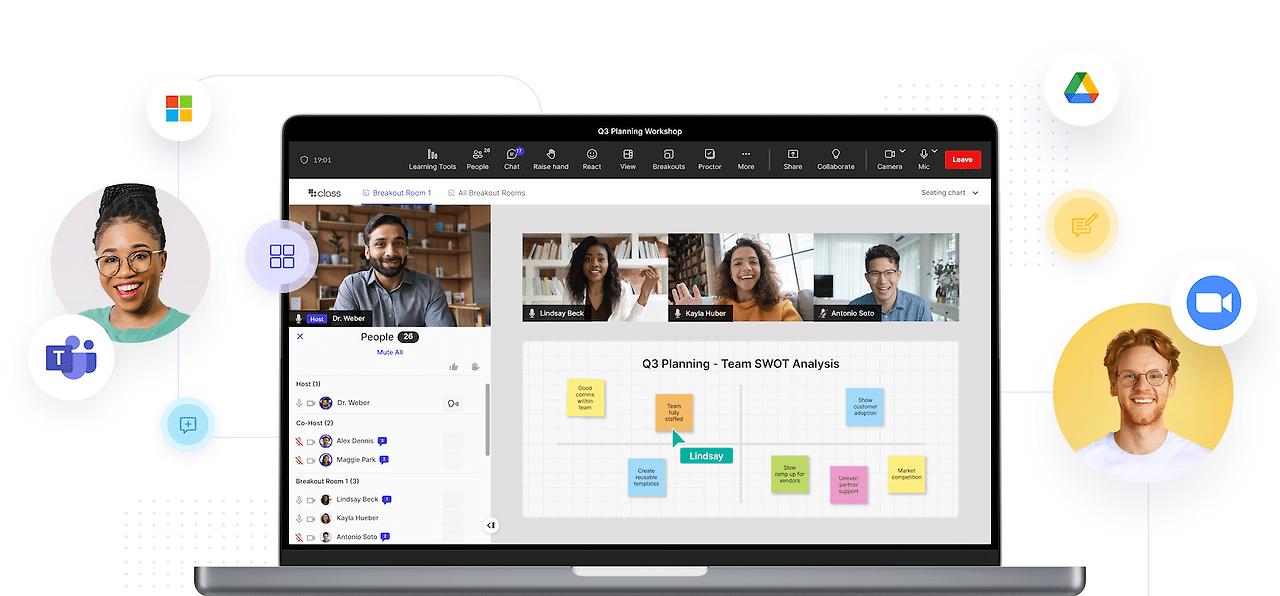
Task: Open the View options
Action: coord(628,155)
